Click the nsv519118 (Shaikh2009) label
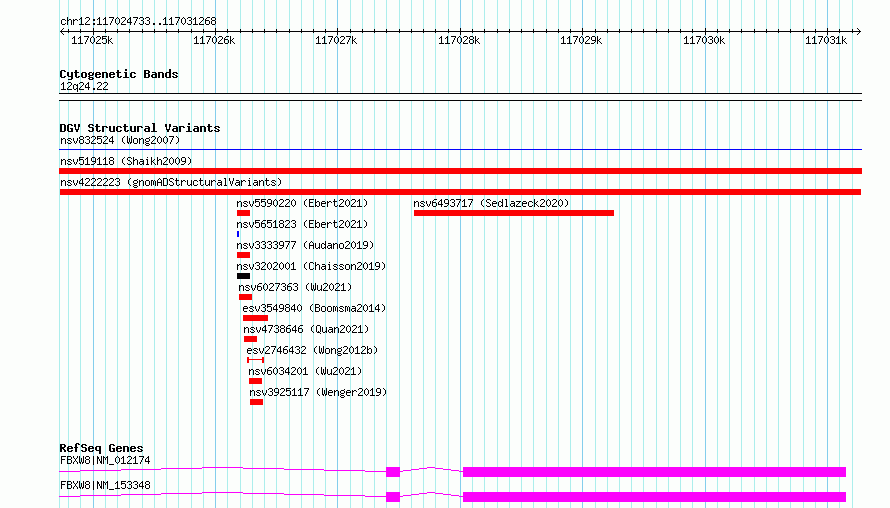This screenshot has width=890, height=508. [x=126, y=161]
